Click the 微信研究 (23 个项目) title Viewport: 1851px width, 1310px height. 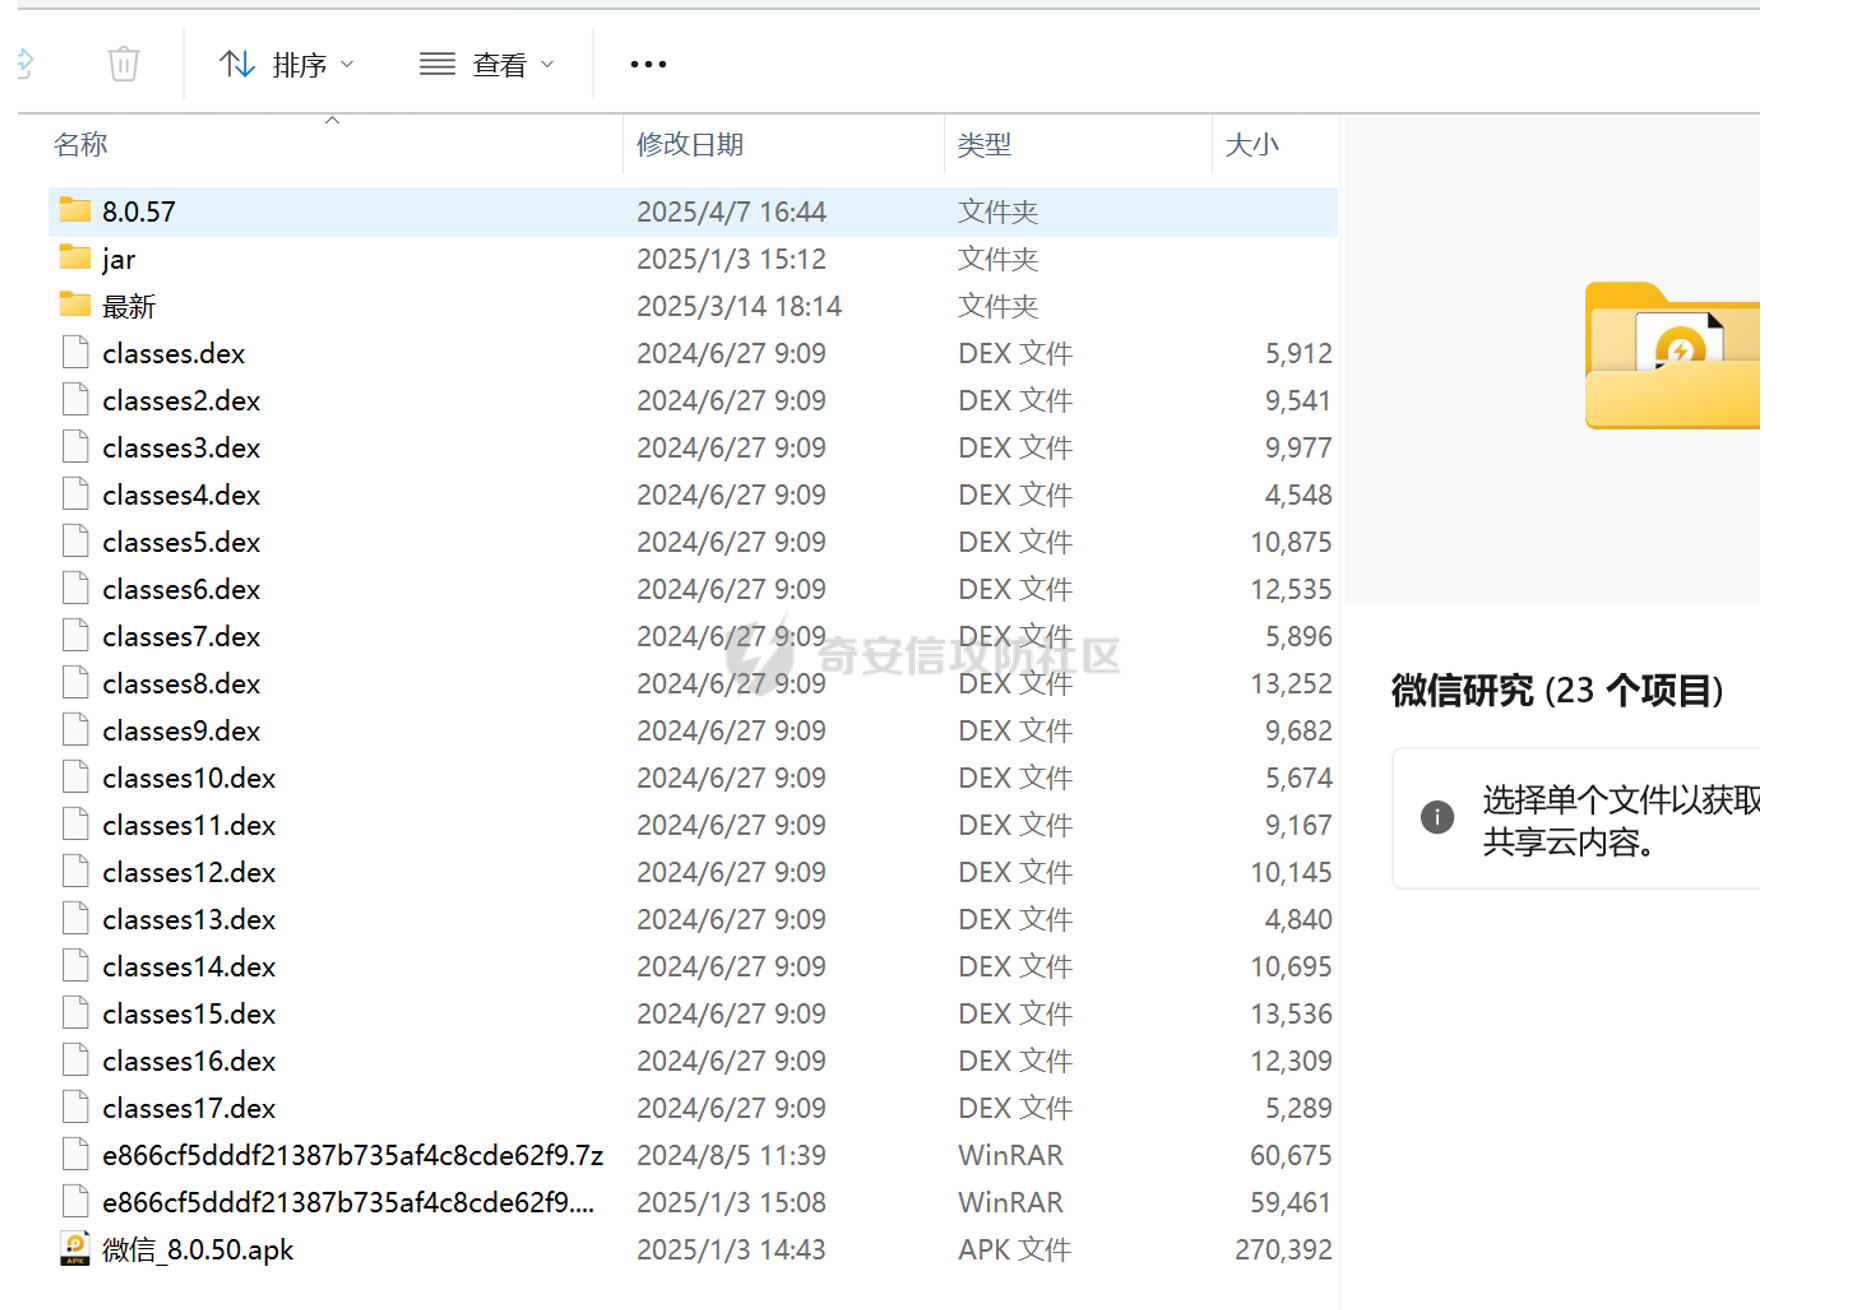click(x=1557, y=690)
